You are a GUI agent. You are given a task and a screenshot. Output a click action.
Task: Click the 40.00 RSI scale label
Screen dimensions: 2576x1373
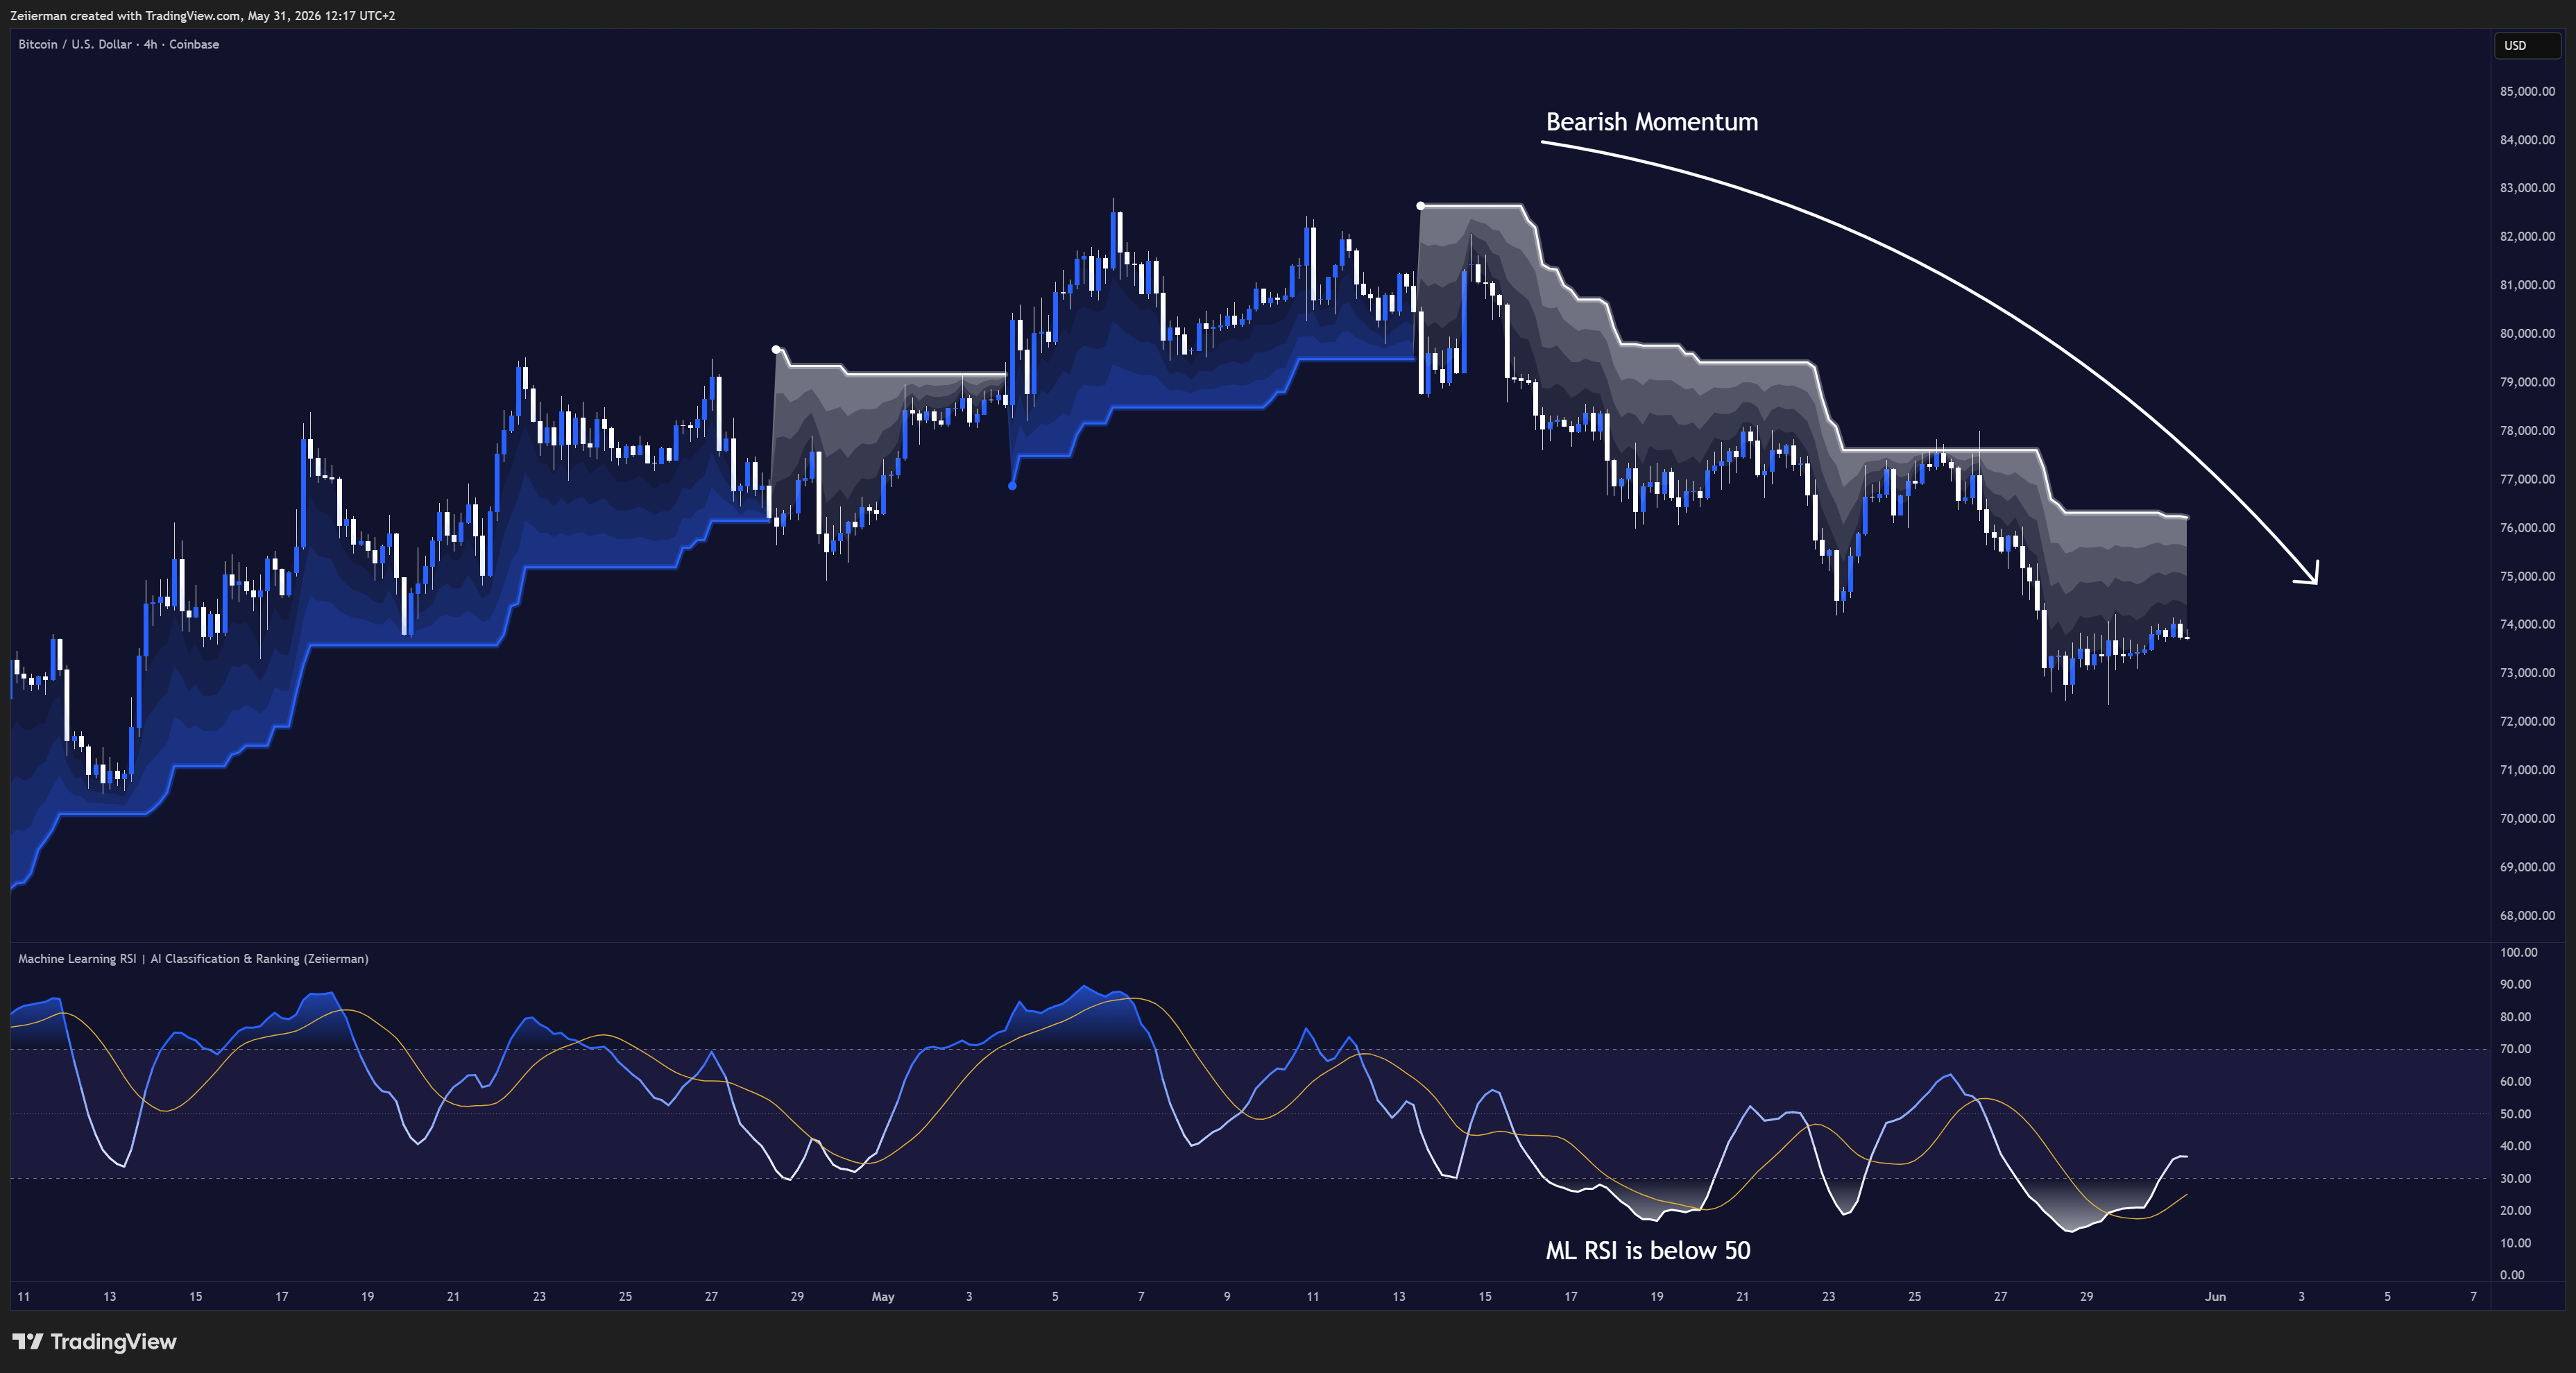[2515, 1146]
